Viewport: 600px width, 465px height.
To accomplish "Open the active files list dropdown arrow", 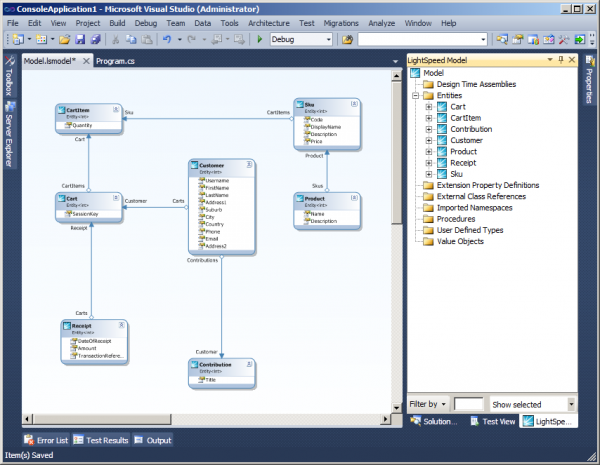I will (395, 62).
